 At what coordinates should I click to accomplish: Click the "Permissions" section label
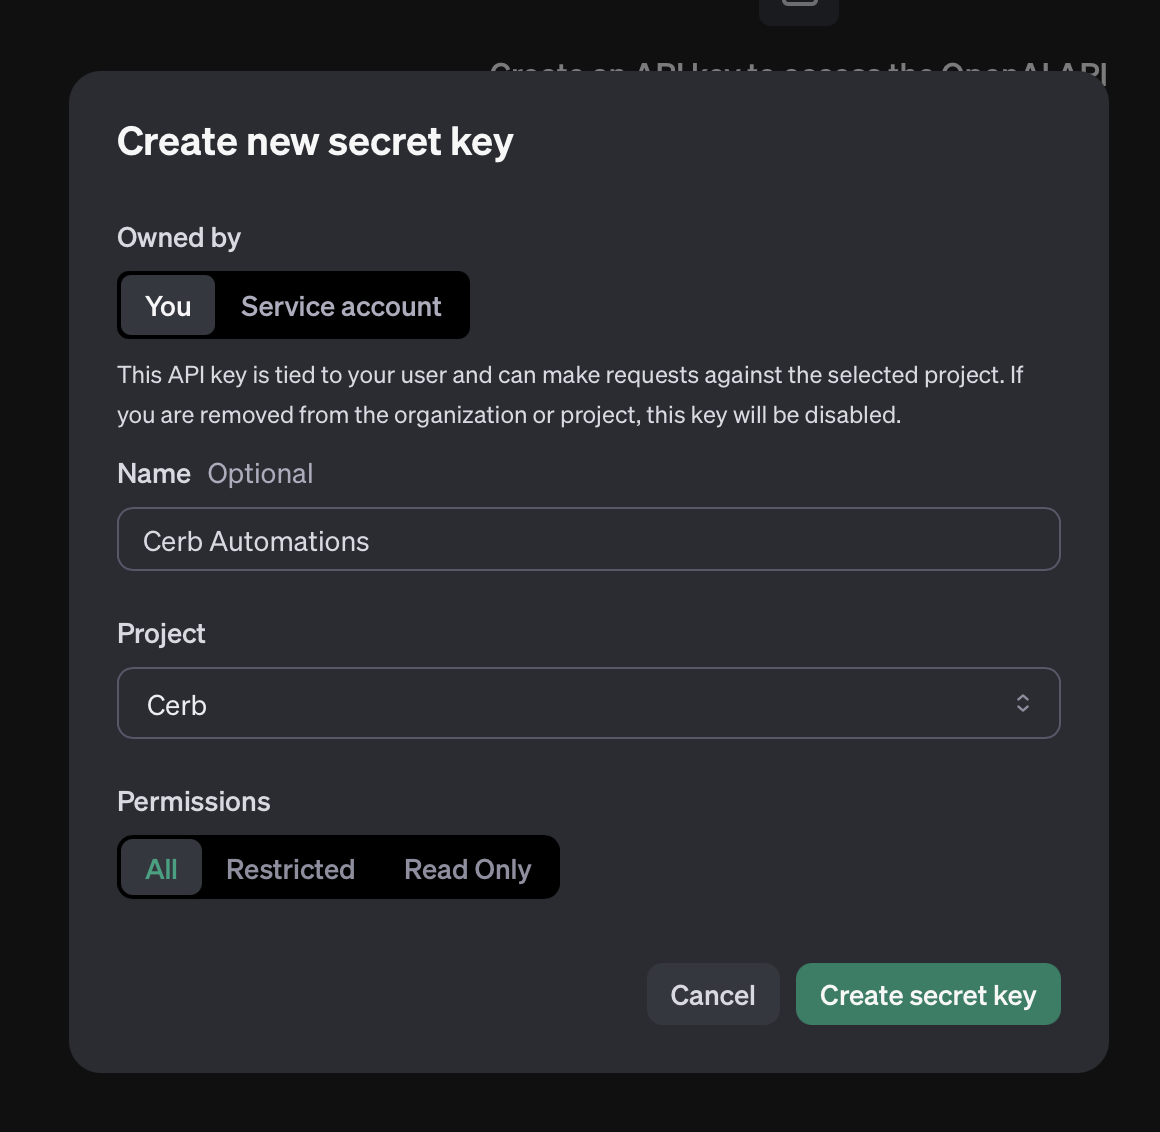pyautogui.click(x=194, y=801)
